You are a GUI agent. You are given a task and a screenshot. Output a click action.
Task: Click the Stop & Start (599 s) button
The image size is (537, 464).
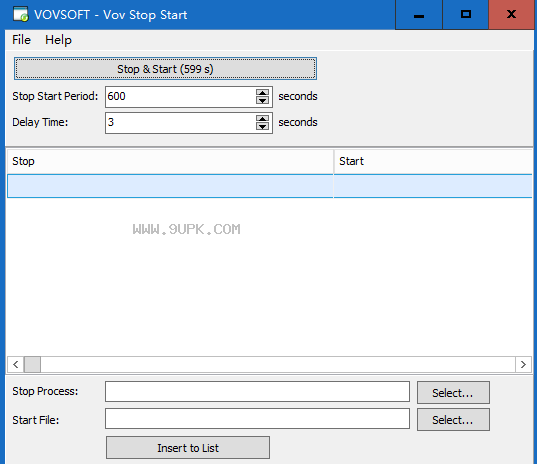pyautogui.click(x=165, y=69)
